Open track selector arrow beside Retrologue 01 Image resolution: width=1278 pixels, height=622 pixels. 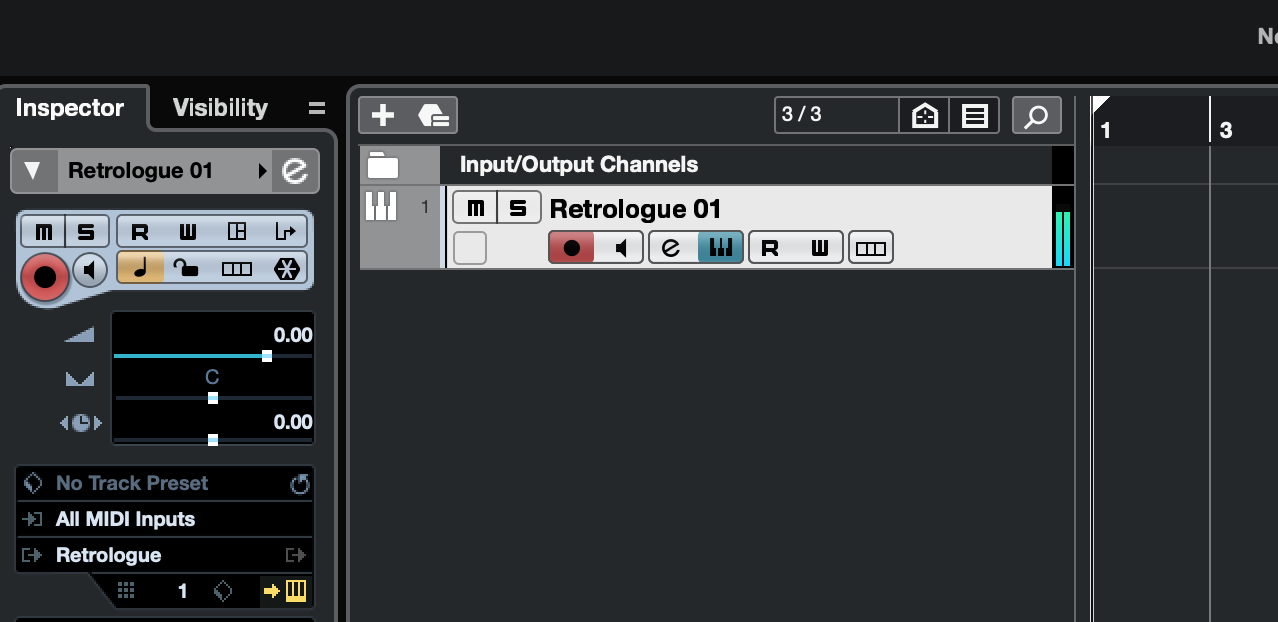[x=263, y=171]
